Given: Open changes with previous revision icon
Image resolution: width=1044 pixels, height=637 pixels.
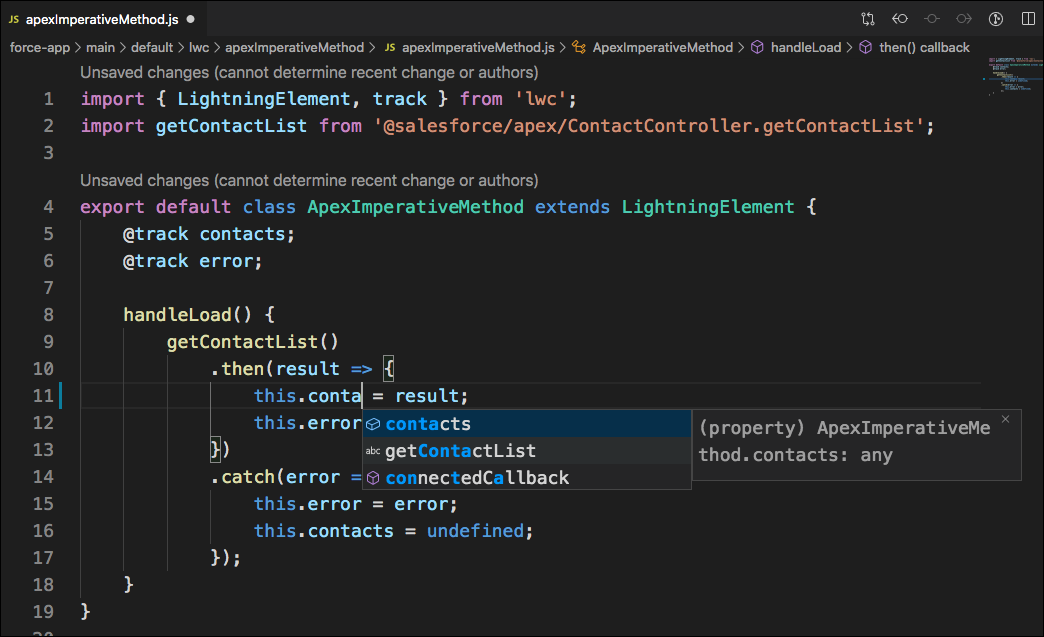Looking at the screenshot, I should [x=900, y=19].
